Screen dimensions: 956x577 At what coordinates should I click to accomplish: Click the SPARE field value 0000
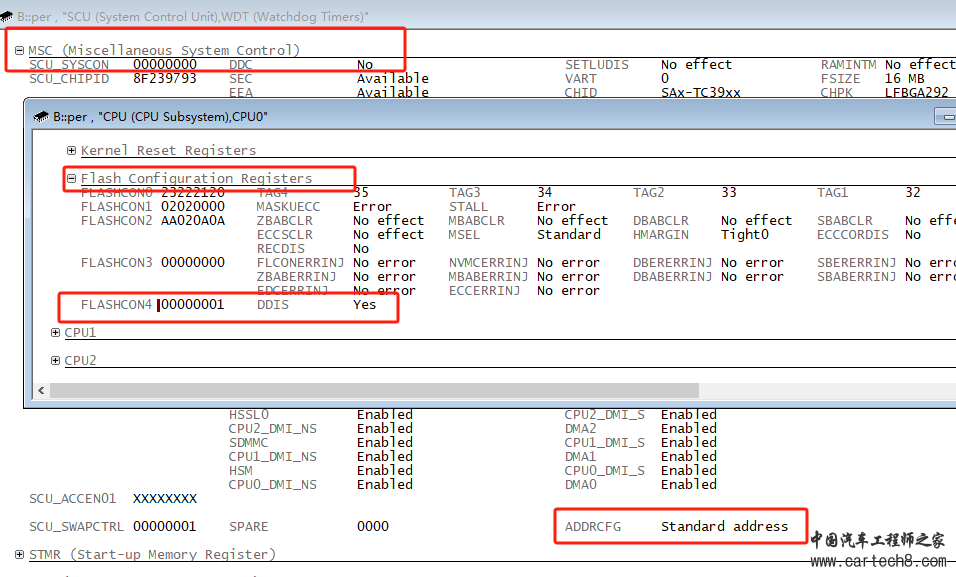[x=373, y=526]
